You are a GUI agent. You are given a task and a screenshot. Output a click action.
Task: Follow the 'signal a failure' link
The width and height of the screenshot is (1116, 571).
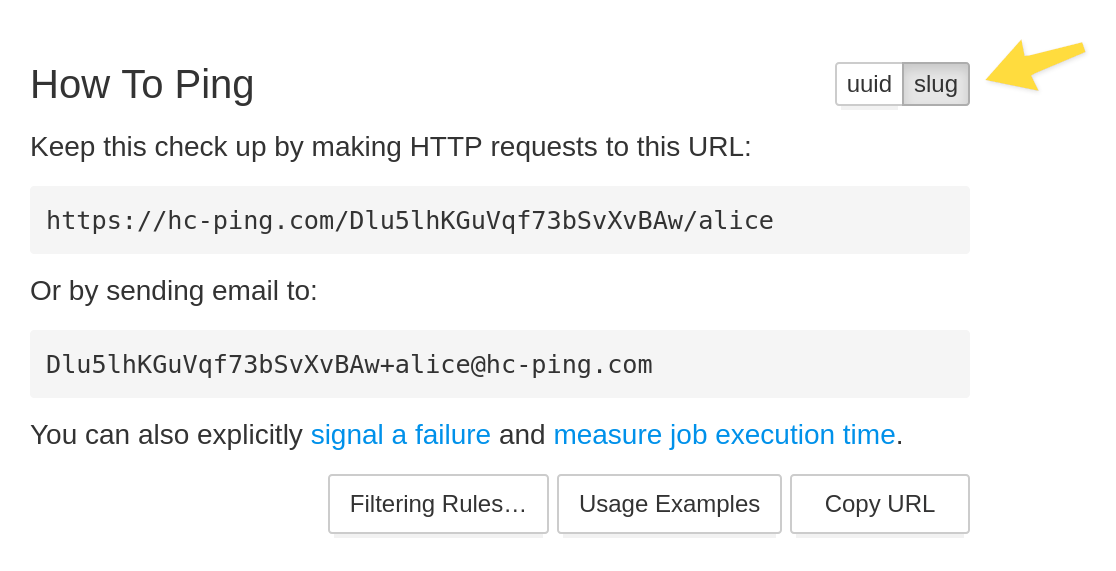tap(400, 435)
